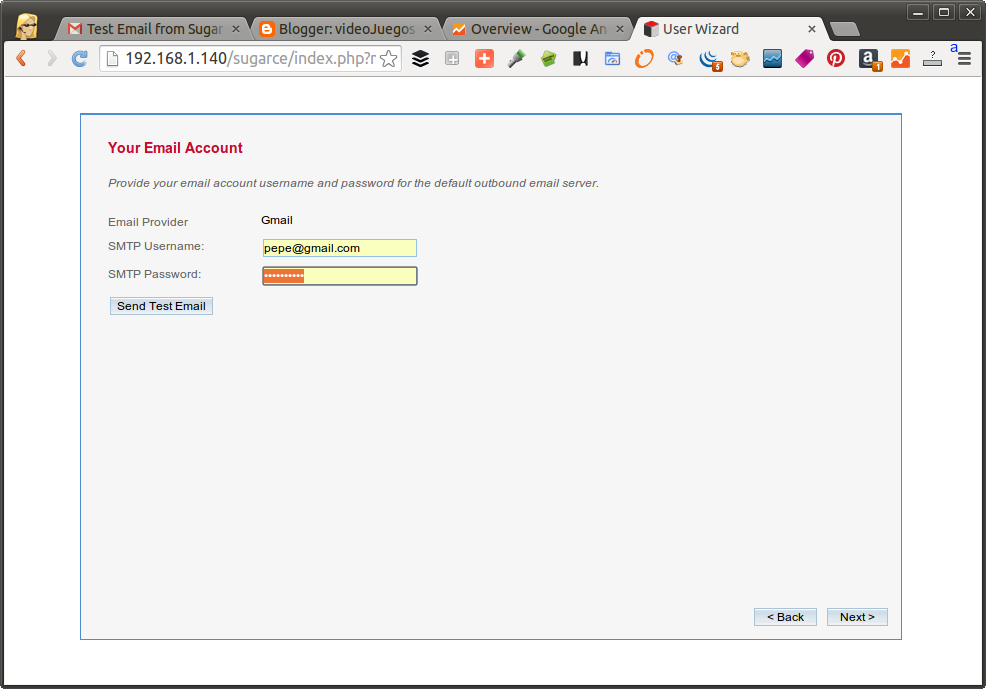Click the SMTP Username input field
Viewport: 986px width, 689px height.
[x=339, y=248]
